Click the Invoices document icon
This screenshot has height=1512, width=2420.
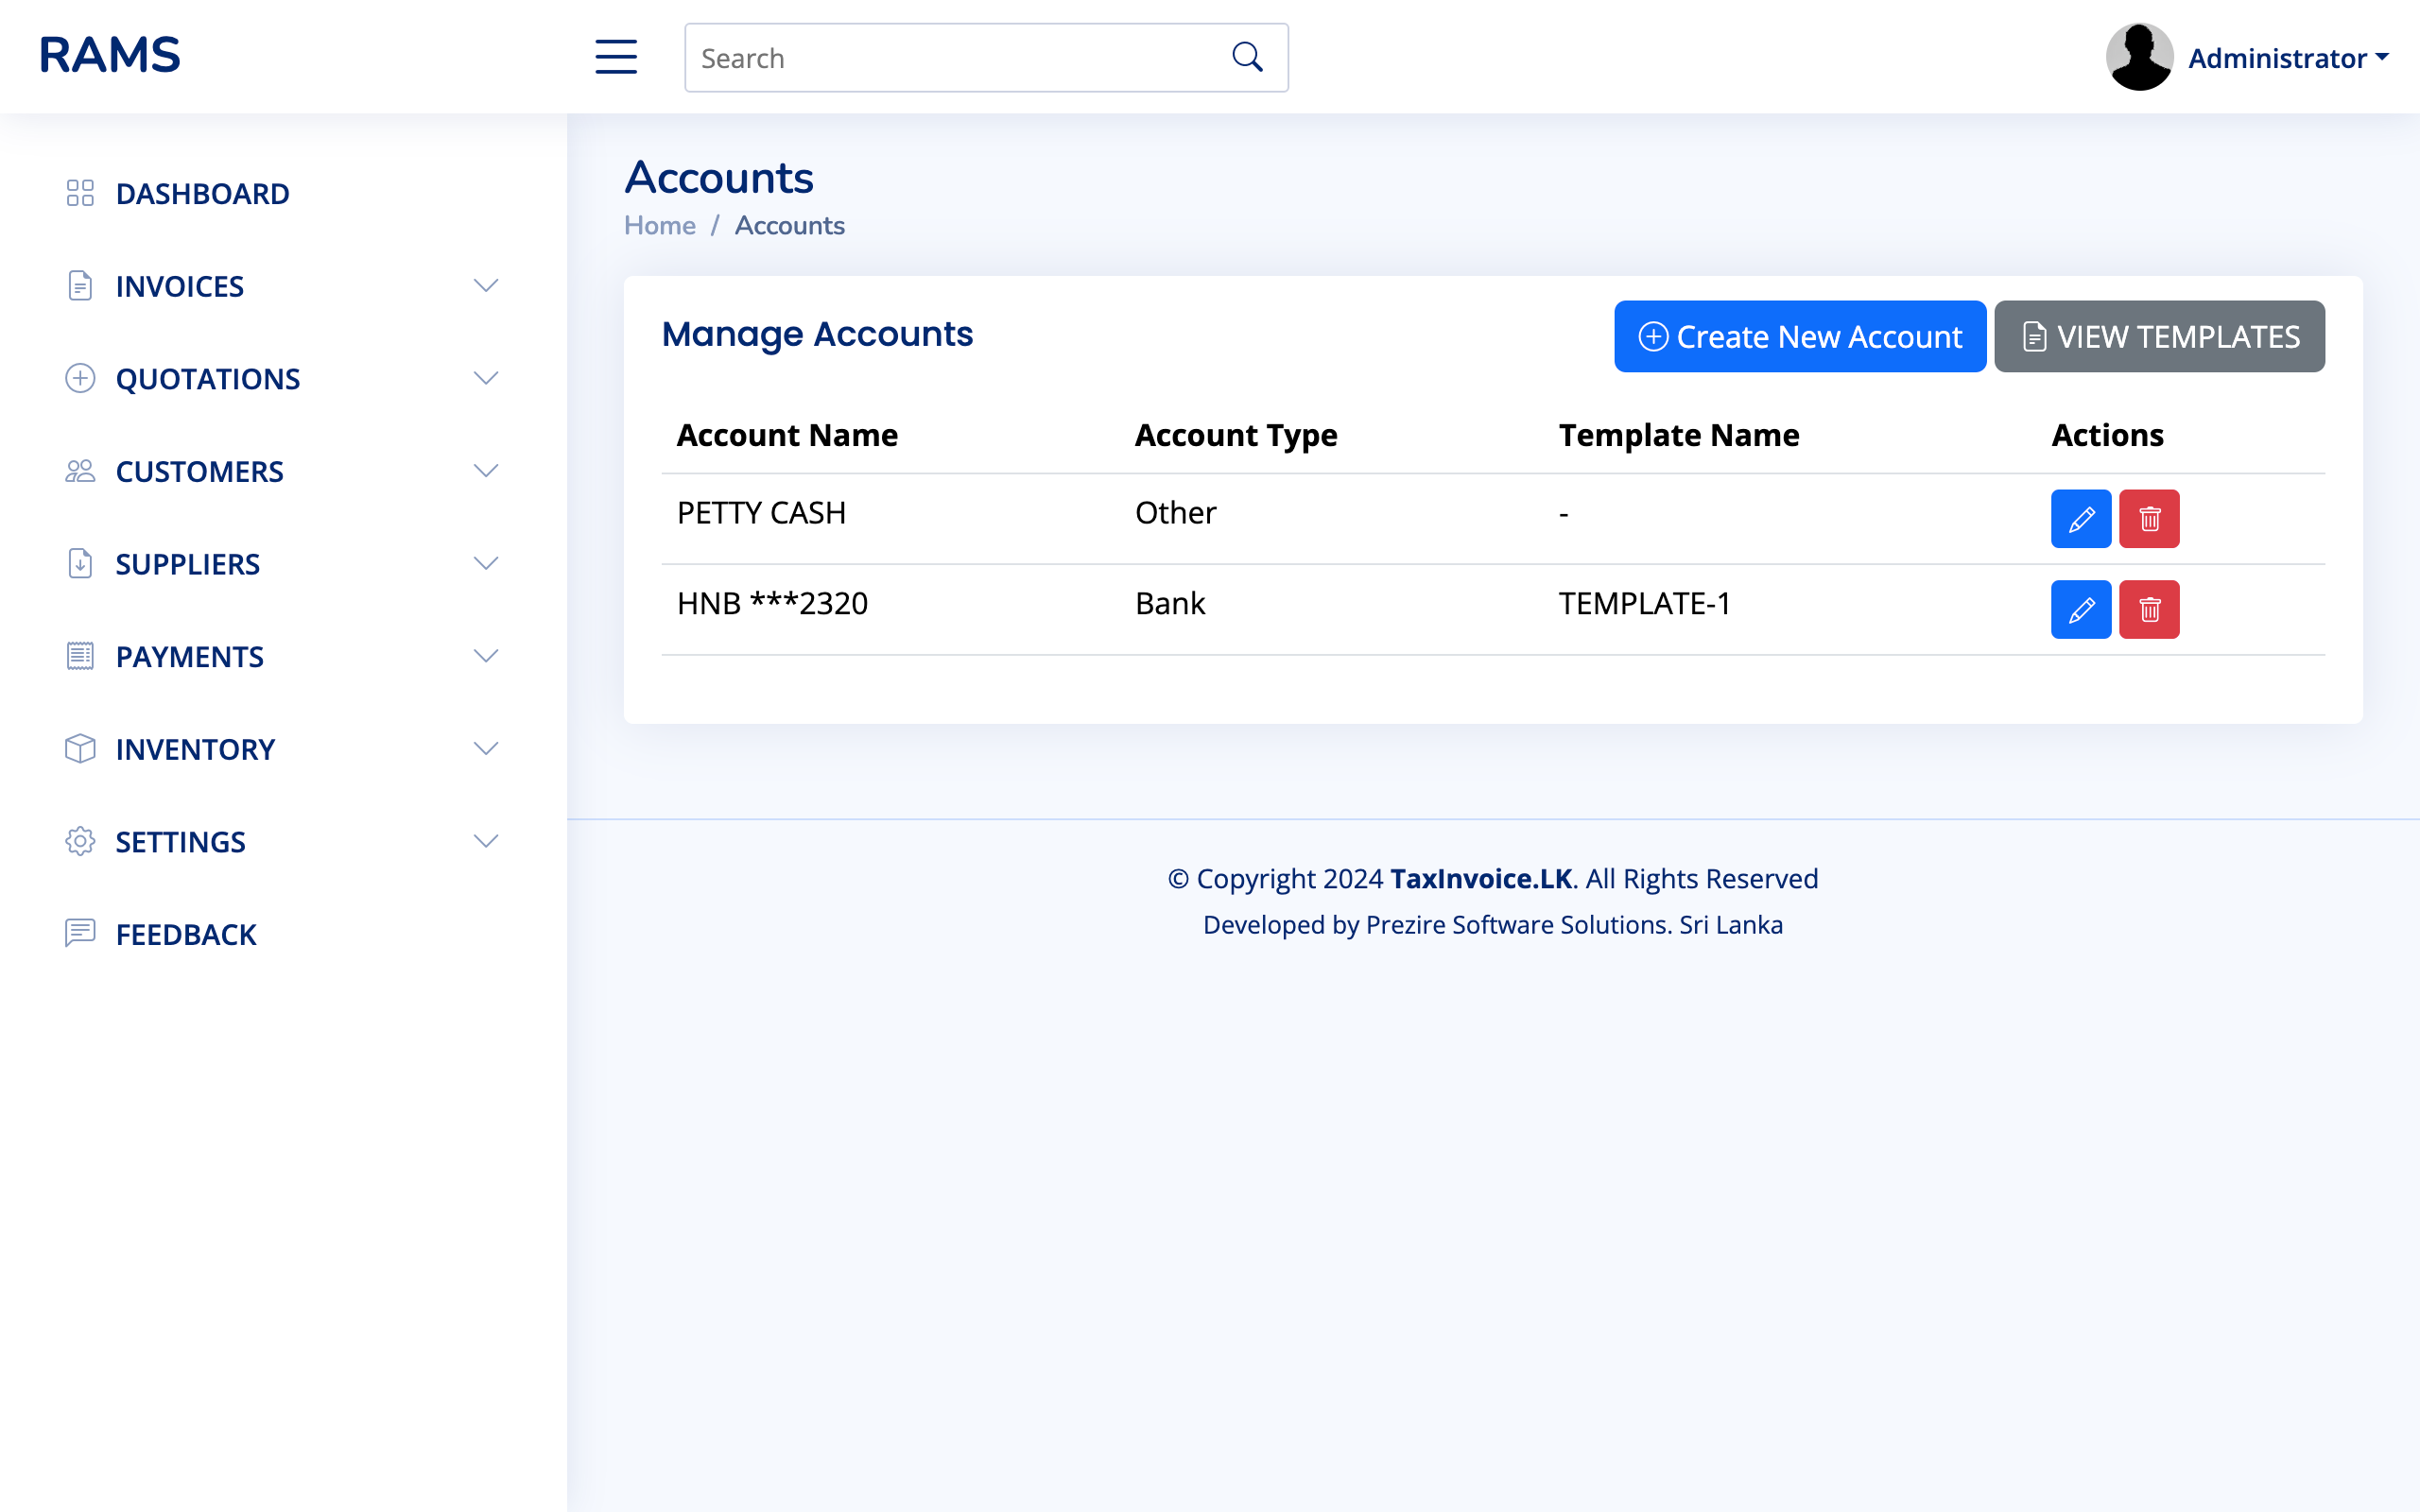[80, 285]
